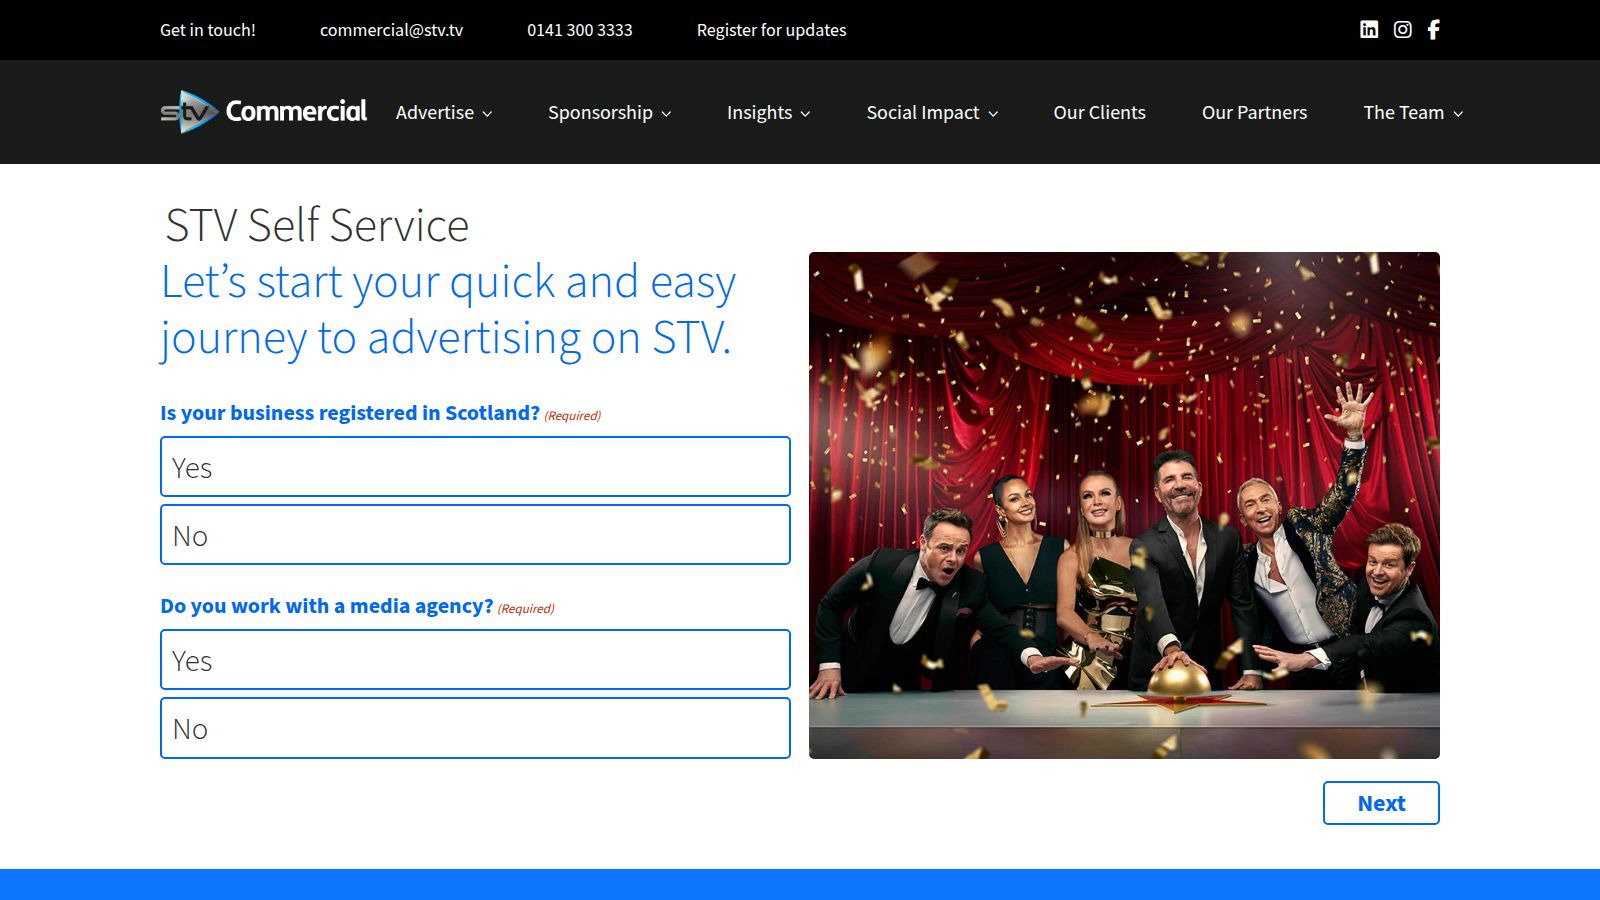Viewport: 1600px width, 900px height.
Task: Expand The Team dropdown menu
Action: click(1413, 113)
